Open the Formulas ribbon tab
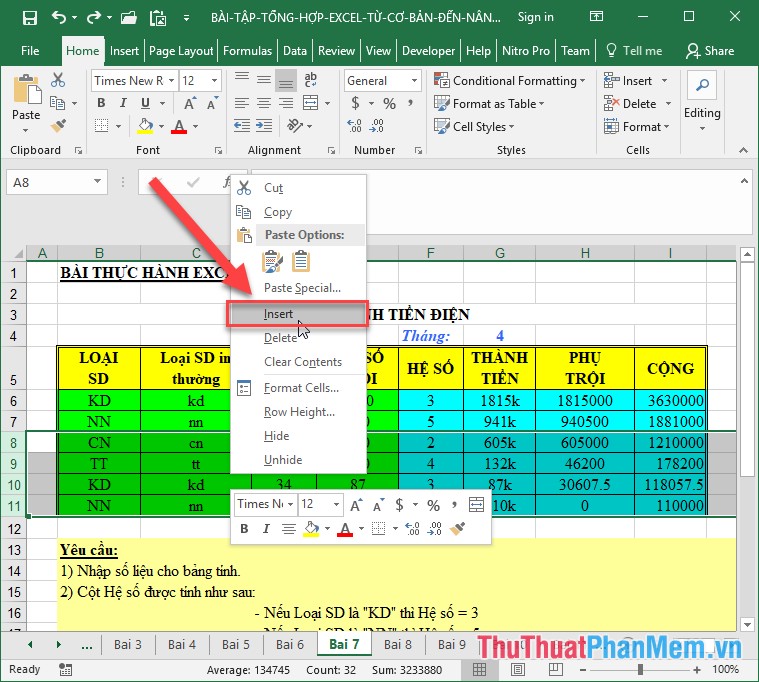The width and height of the screenshot is (759, 682). pos(247,51)
